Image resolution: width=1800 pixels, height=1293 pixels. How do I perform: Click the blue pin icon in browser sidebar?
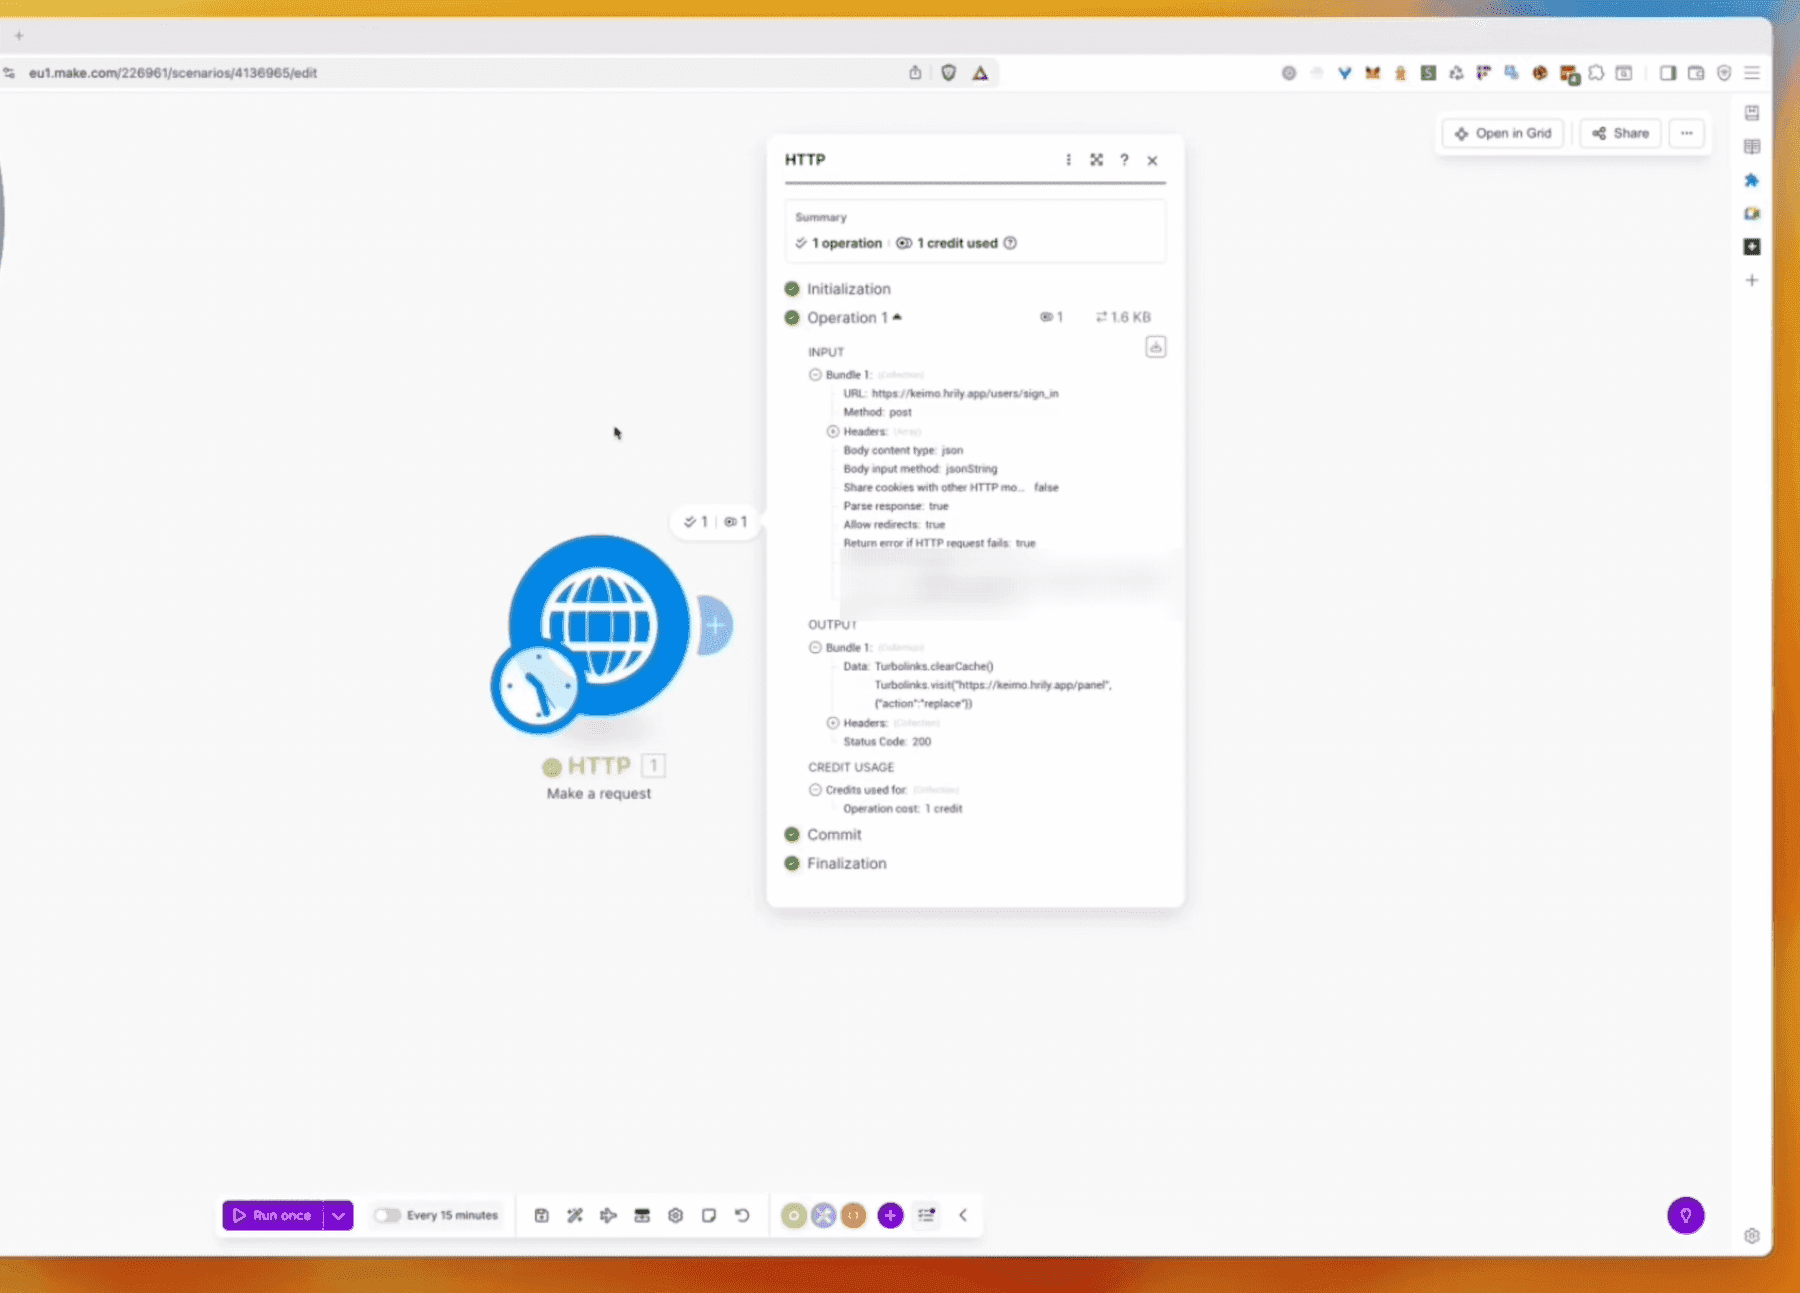(1752, 181)
